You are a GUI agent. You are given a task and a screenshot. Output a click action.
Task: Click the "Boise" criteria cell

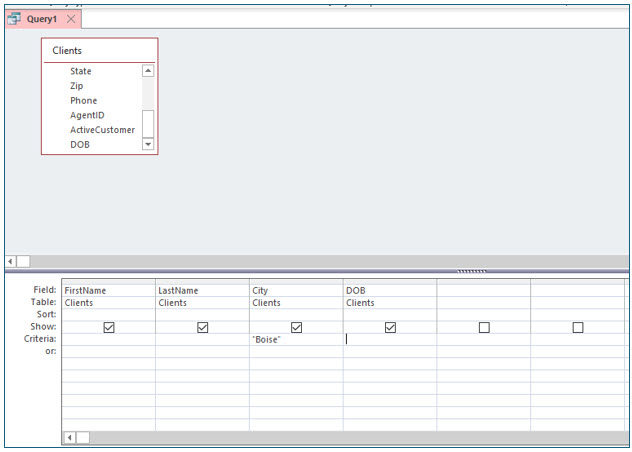tap(296, 340)
